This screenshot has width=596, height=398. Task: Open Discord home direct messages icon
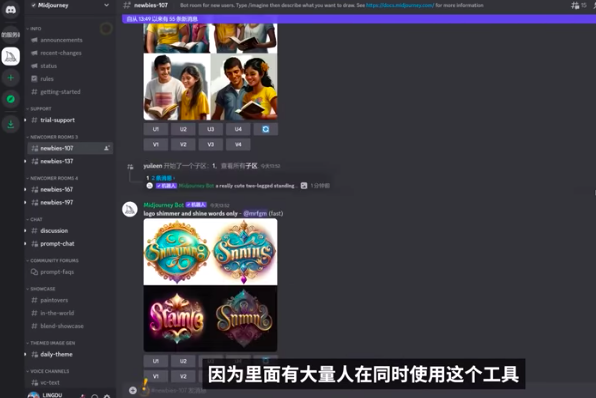(x=11, y=10)
